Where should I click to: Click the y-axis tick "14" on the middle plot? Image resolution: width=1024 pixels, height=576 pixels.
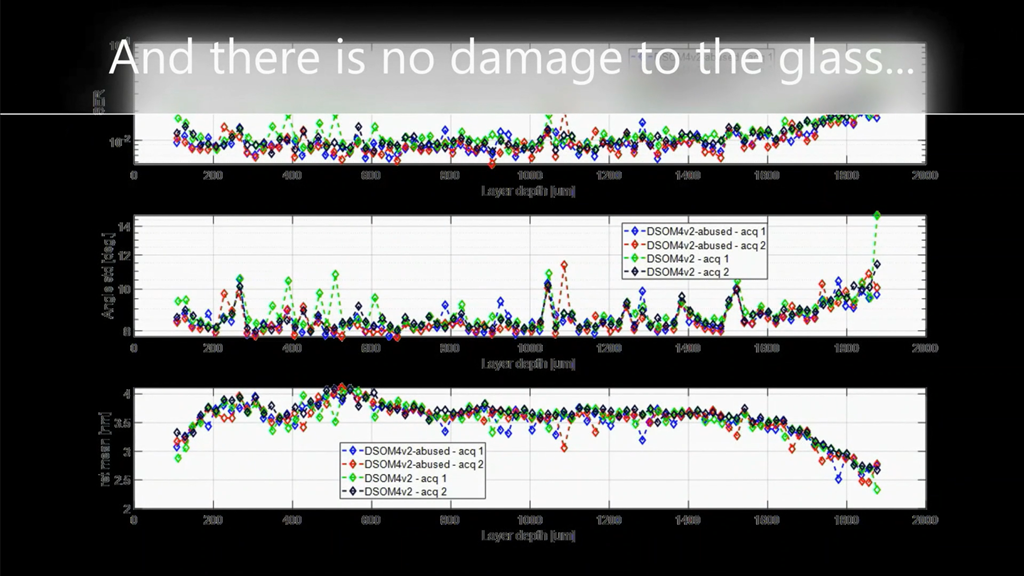coord(124,227)
